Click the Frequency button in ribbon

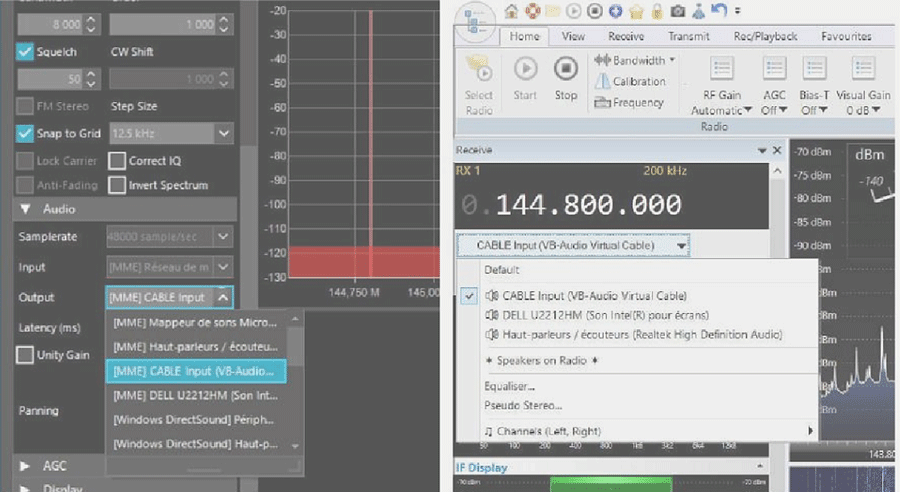pyautogui.click(x=629, y=103)
